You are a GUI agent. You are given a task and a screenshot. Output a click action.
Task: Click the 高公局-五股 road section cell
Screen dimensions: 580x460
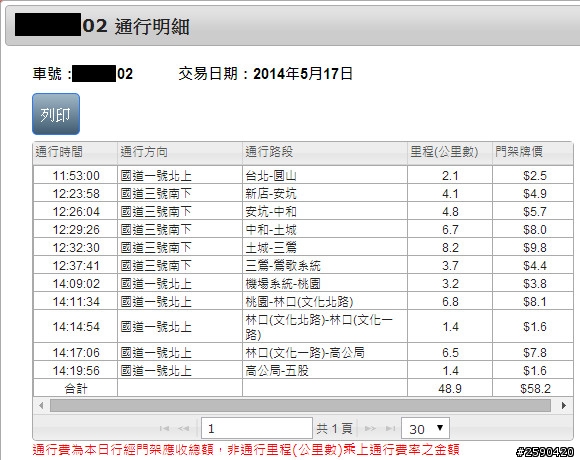[325, 371]
